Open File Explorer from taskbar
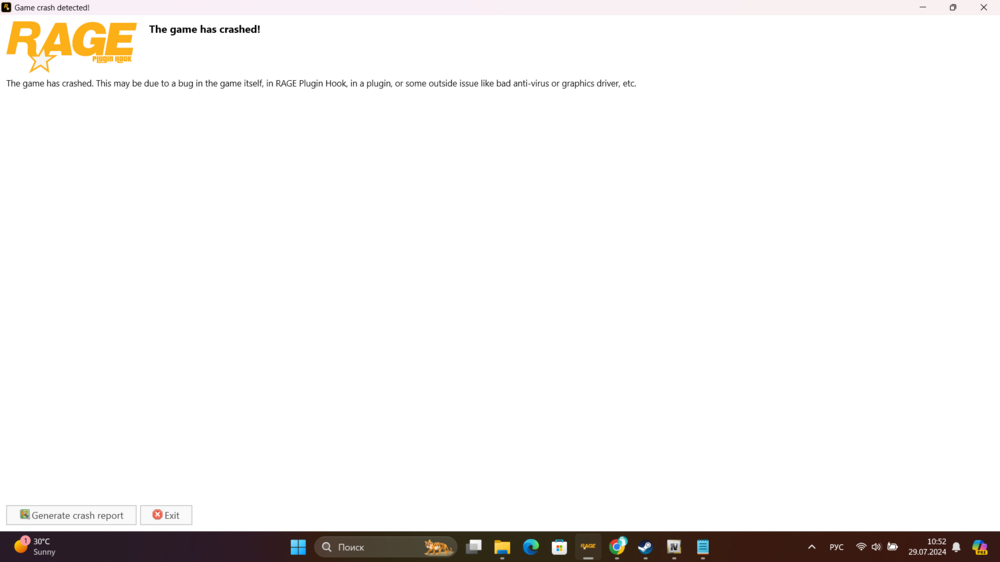 tap(502, 547)
